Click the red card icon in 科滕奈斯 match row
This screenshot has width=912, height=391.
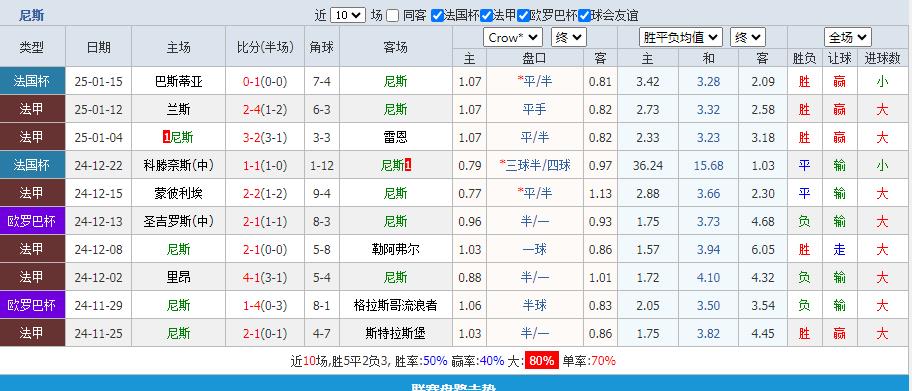[x=408, y=166]
